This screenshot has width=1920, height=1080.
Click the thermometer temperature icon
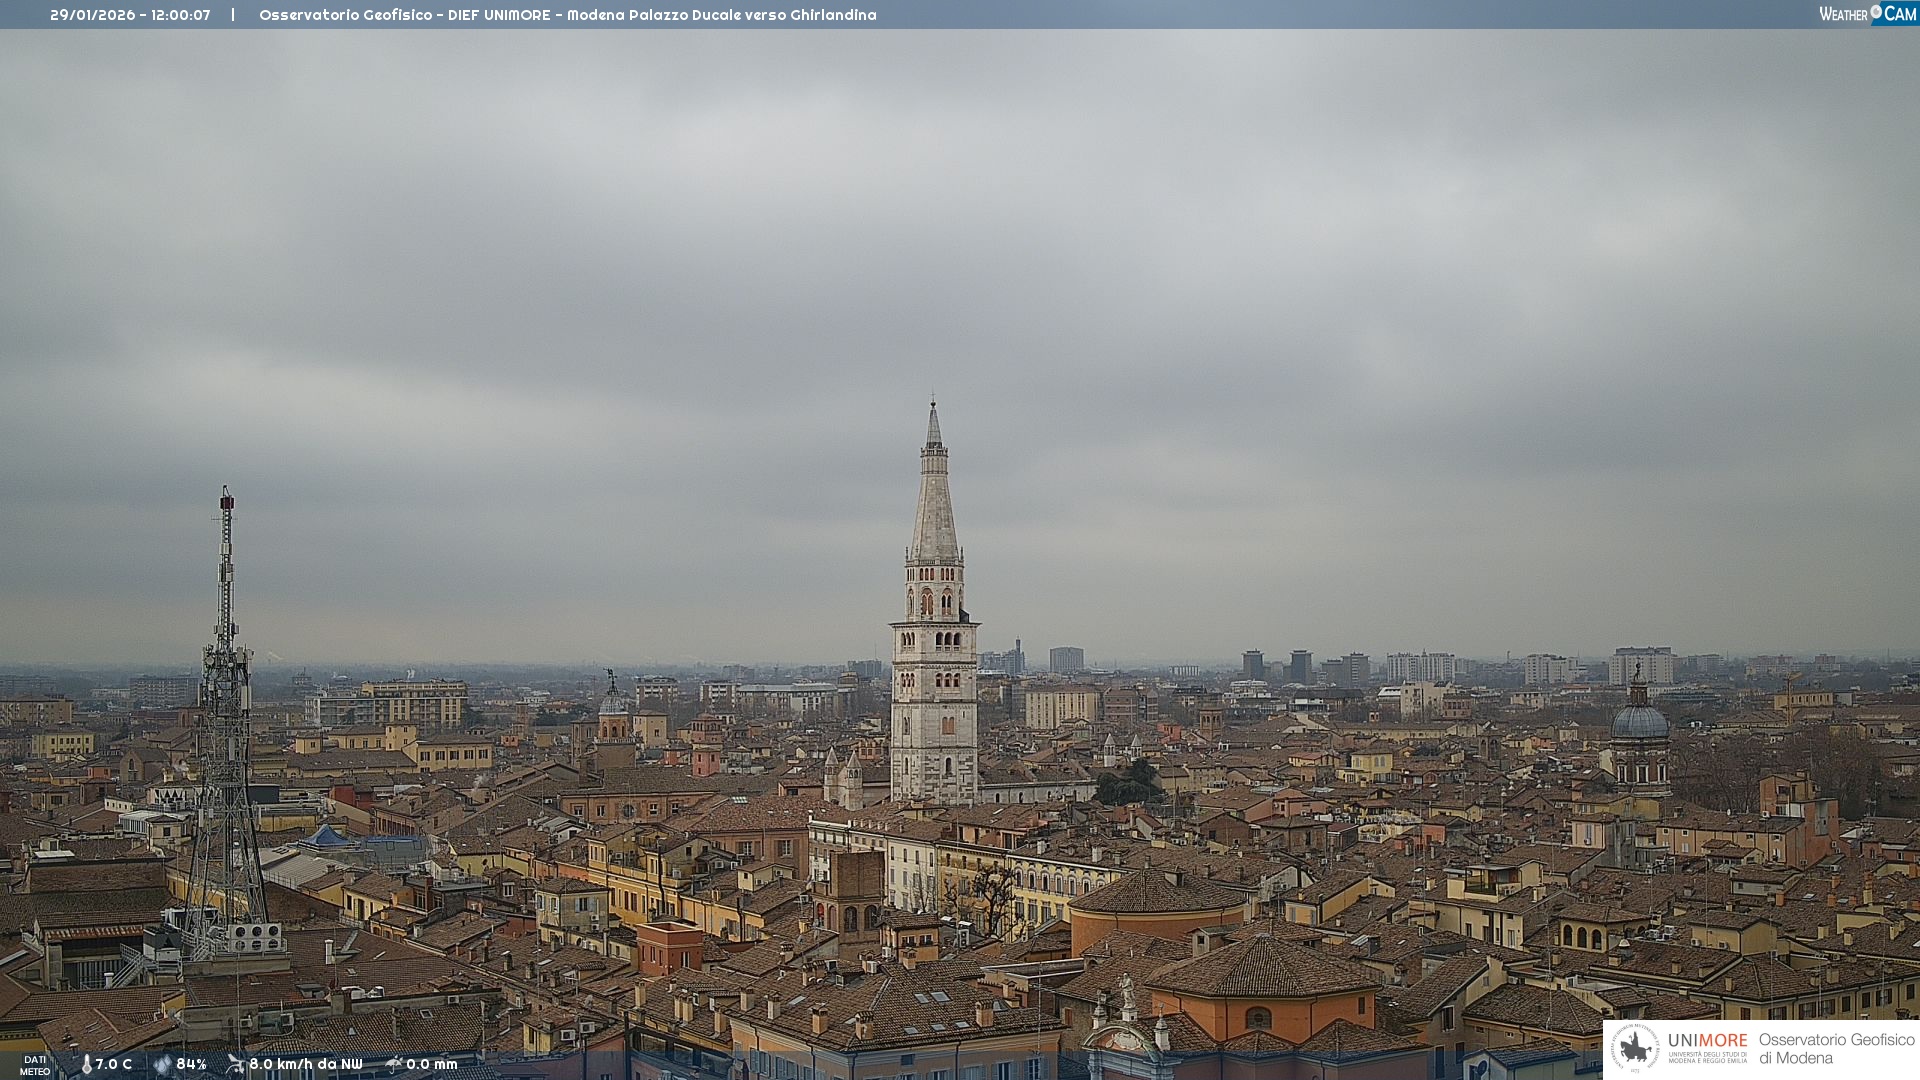pos(86,1064)
